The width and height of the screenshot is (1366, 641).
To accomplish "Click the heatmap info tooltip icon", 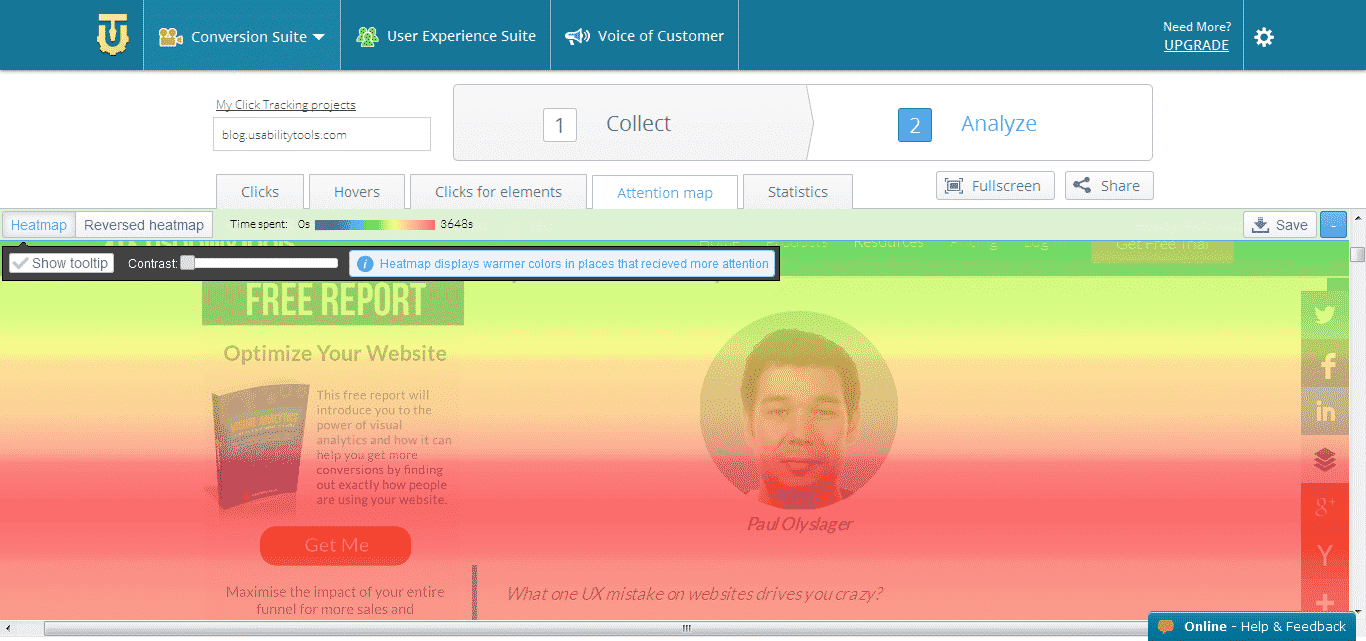I will (x=364, y=263).
